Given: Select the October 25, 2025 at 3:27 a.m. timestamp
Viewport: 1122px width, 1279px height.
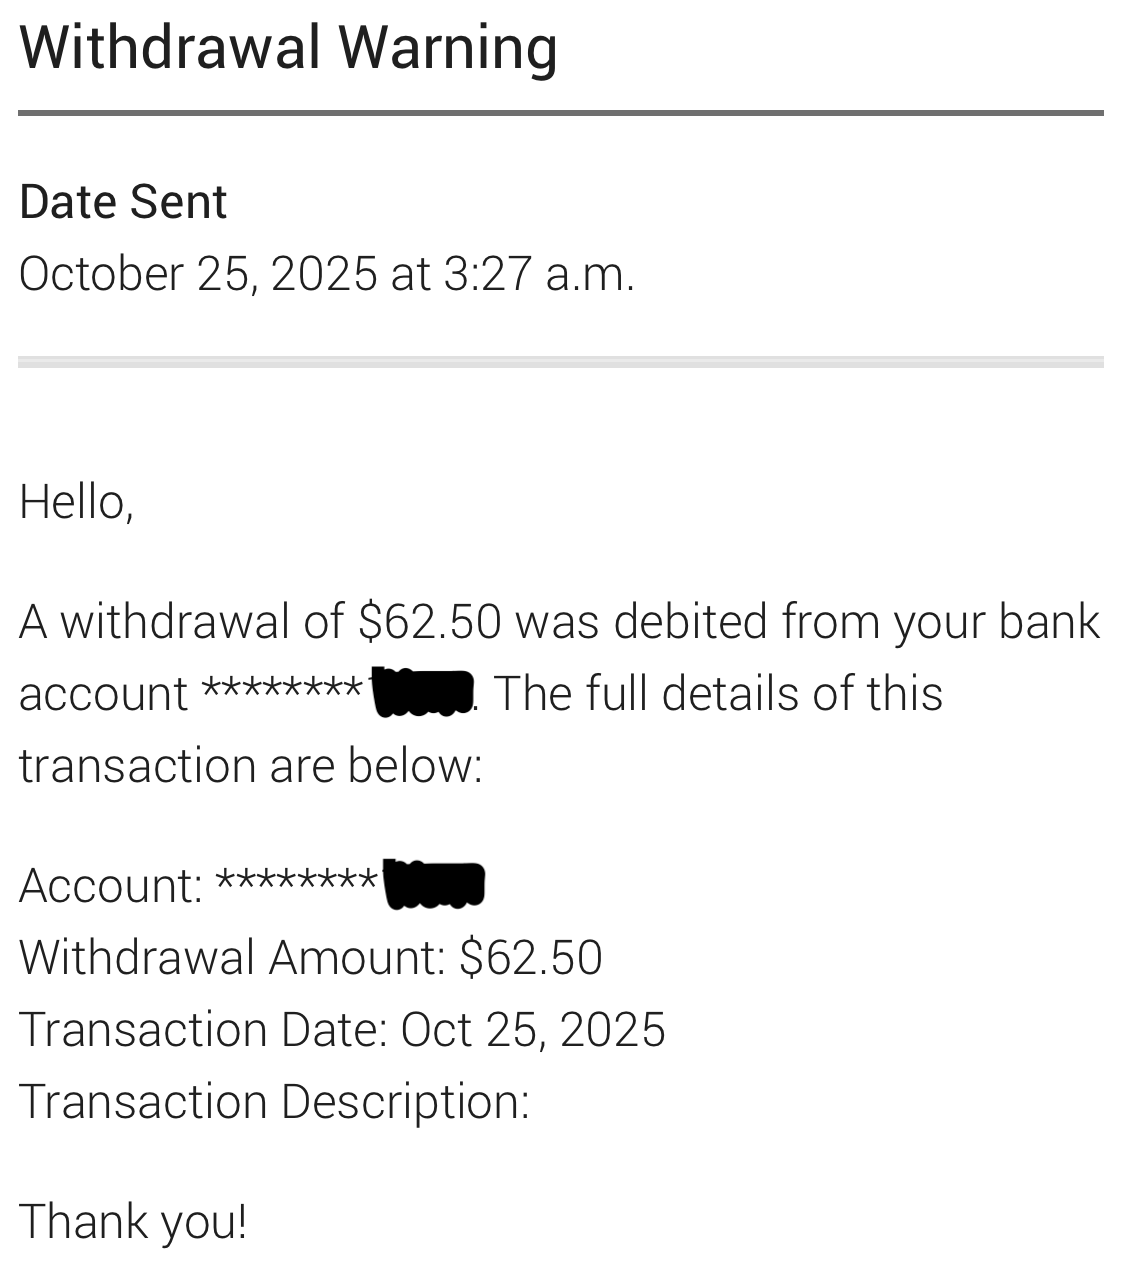Looking at the screenshot, I should point(326,273).
